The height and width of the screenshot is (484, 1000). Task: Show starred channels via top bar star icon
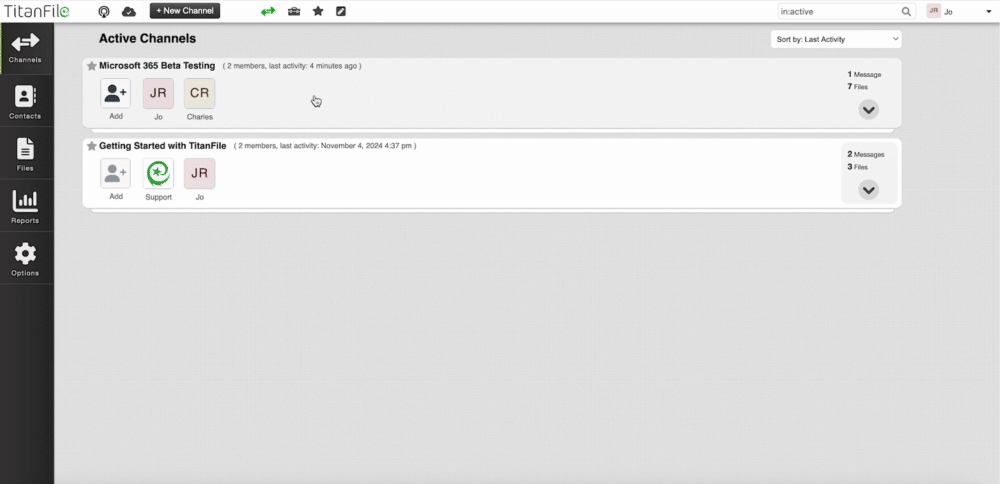click(318, 11)
